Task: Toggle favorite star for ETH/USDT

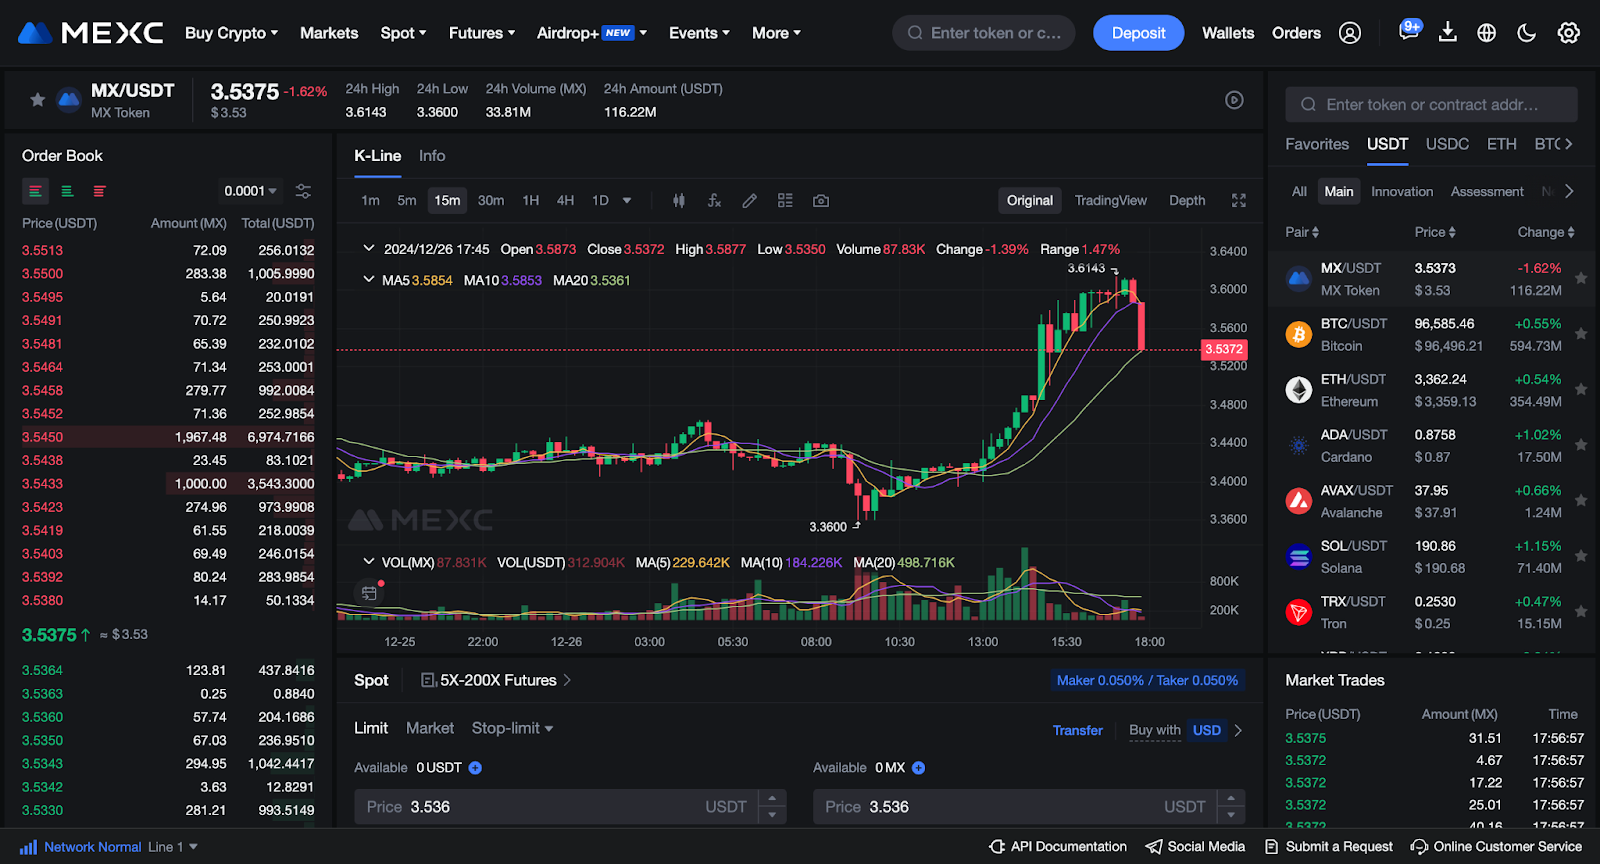Action: [1581, 389]
